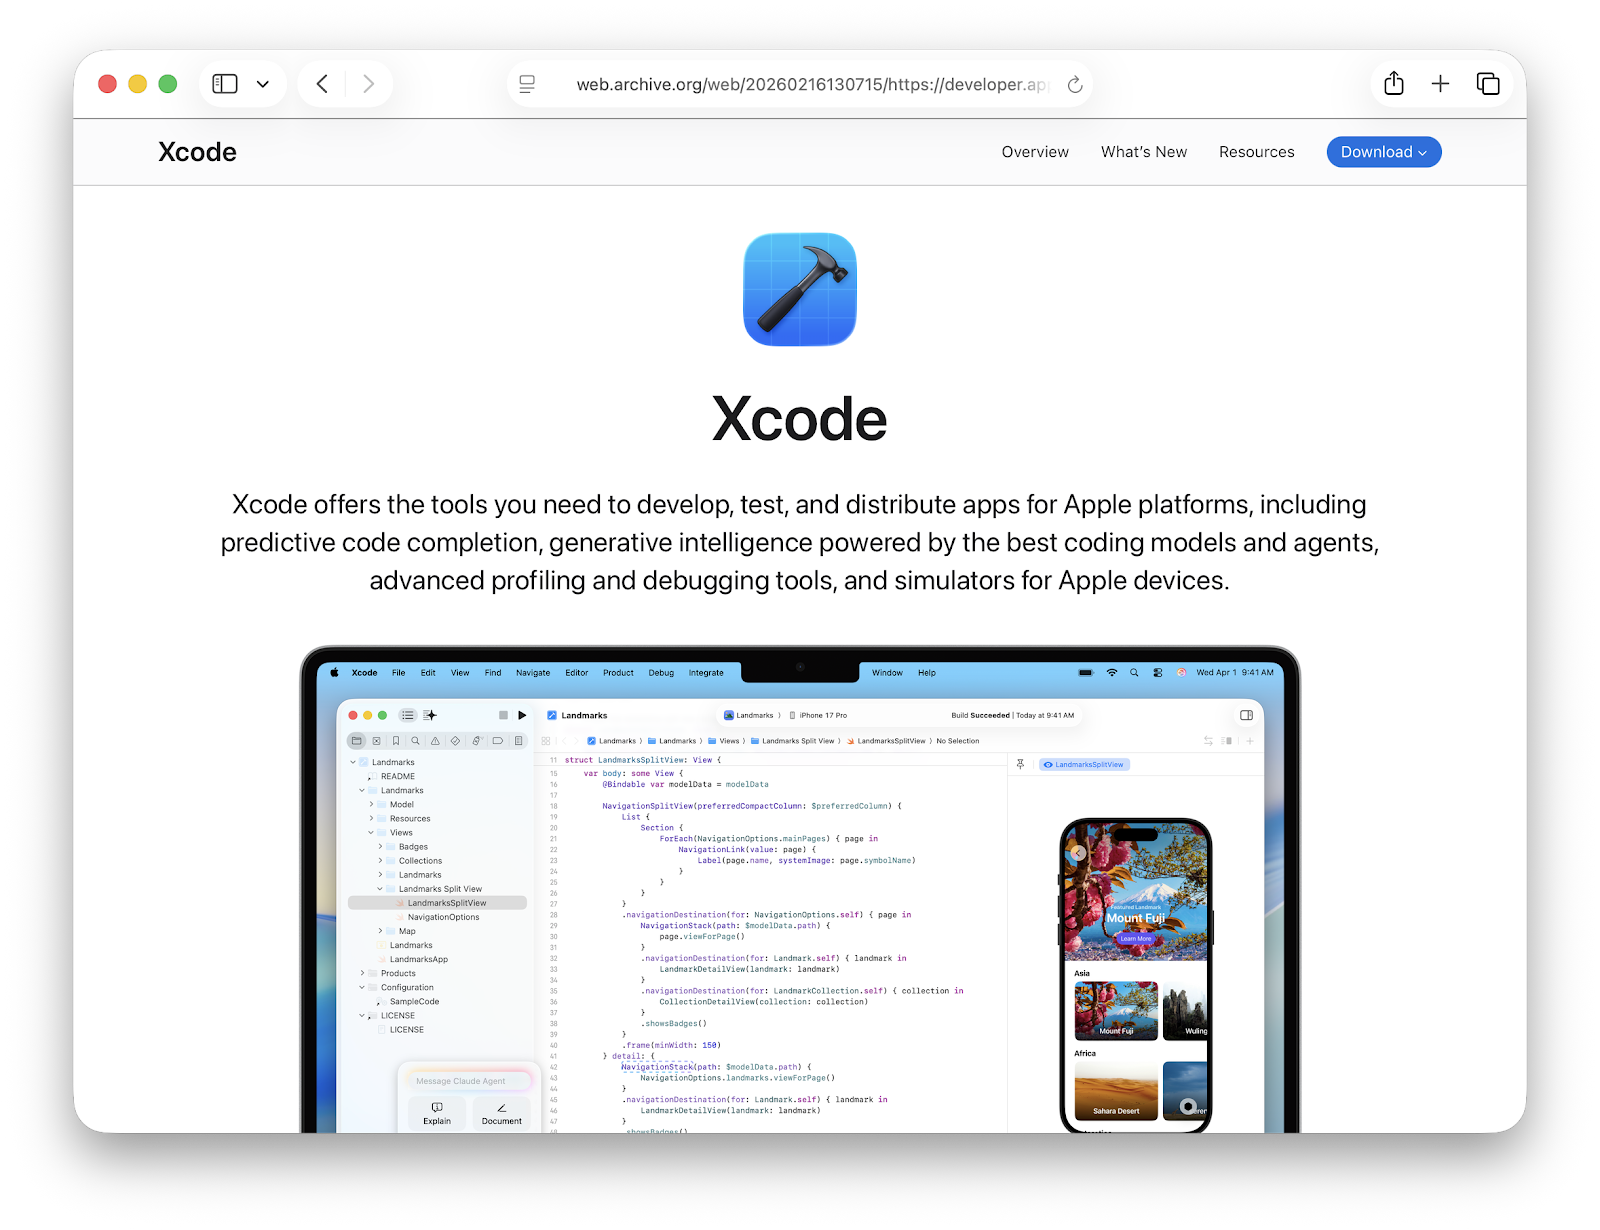1600x1230 pixels.
Task: Open the page menu icon in address bar
Action: point(527,84)
